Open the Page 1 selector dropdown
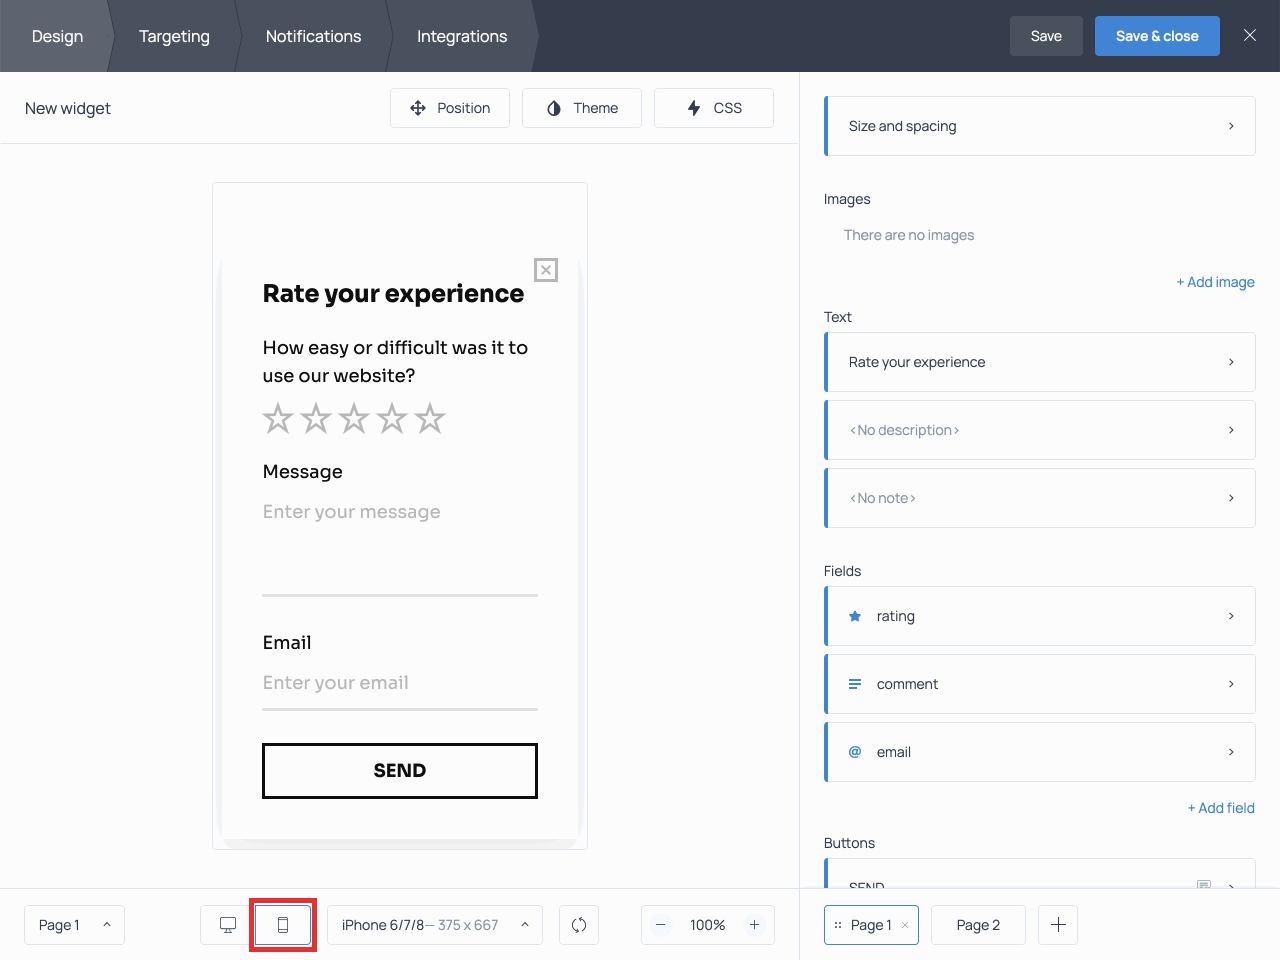 point(74,925)
